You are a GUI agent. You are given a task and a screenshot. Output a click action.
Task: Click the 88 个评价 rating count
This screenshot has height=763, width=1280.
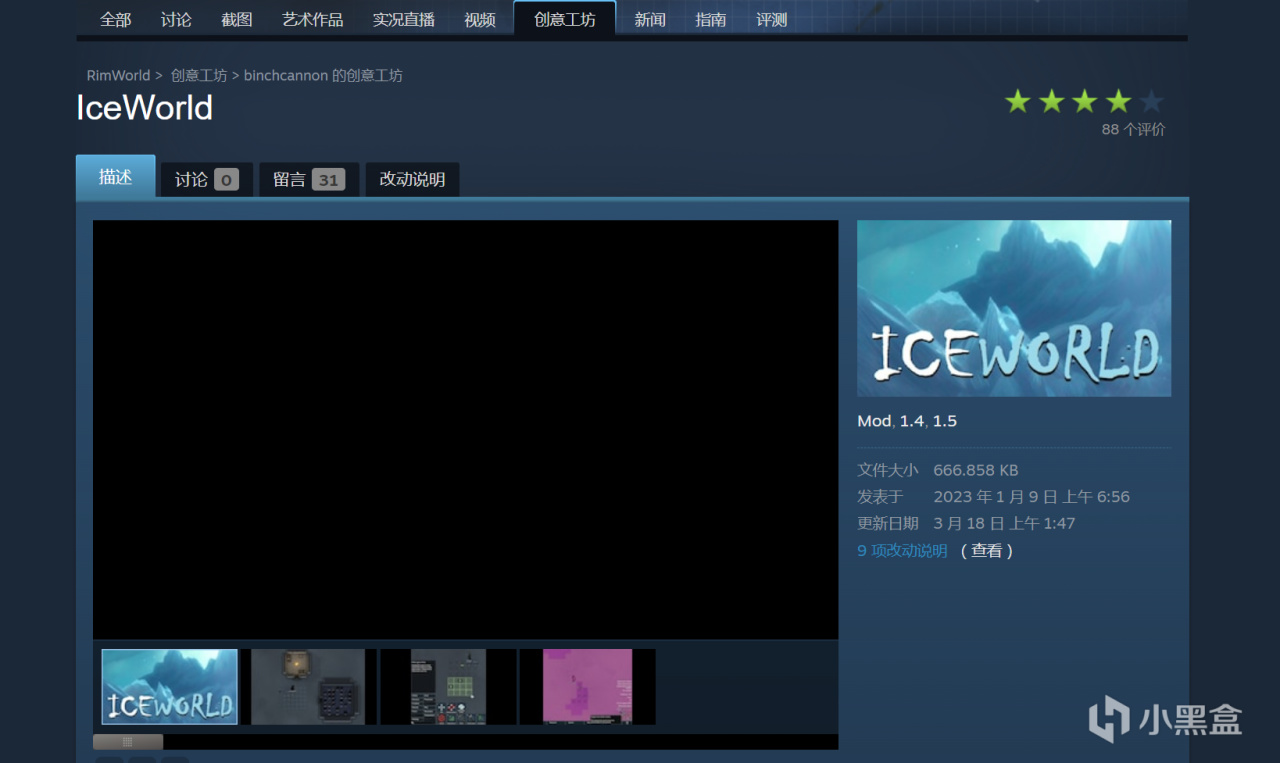tap(1133, 129)
